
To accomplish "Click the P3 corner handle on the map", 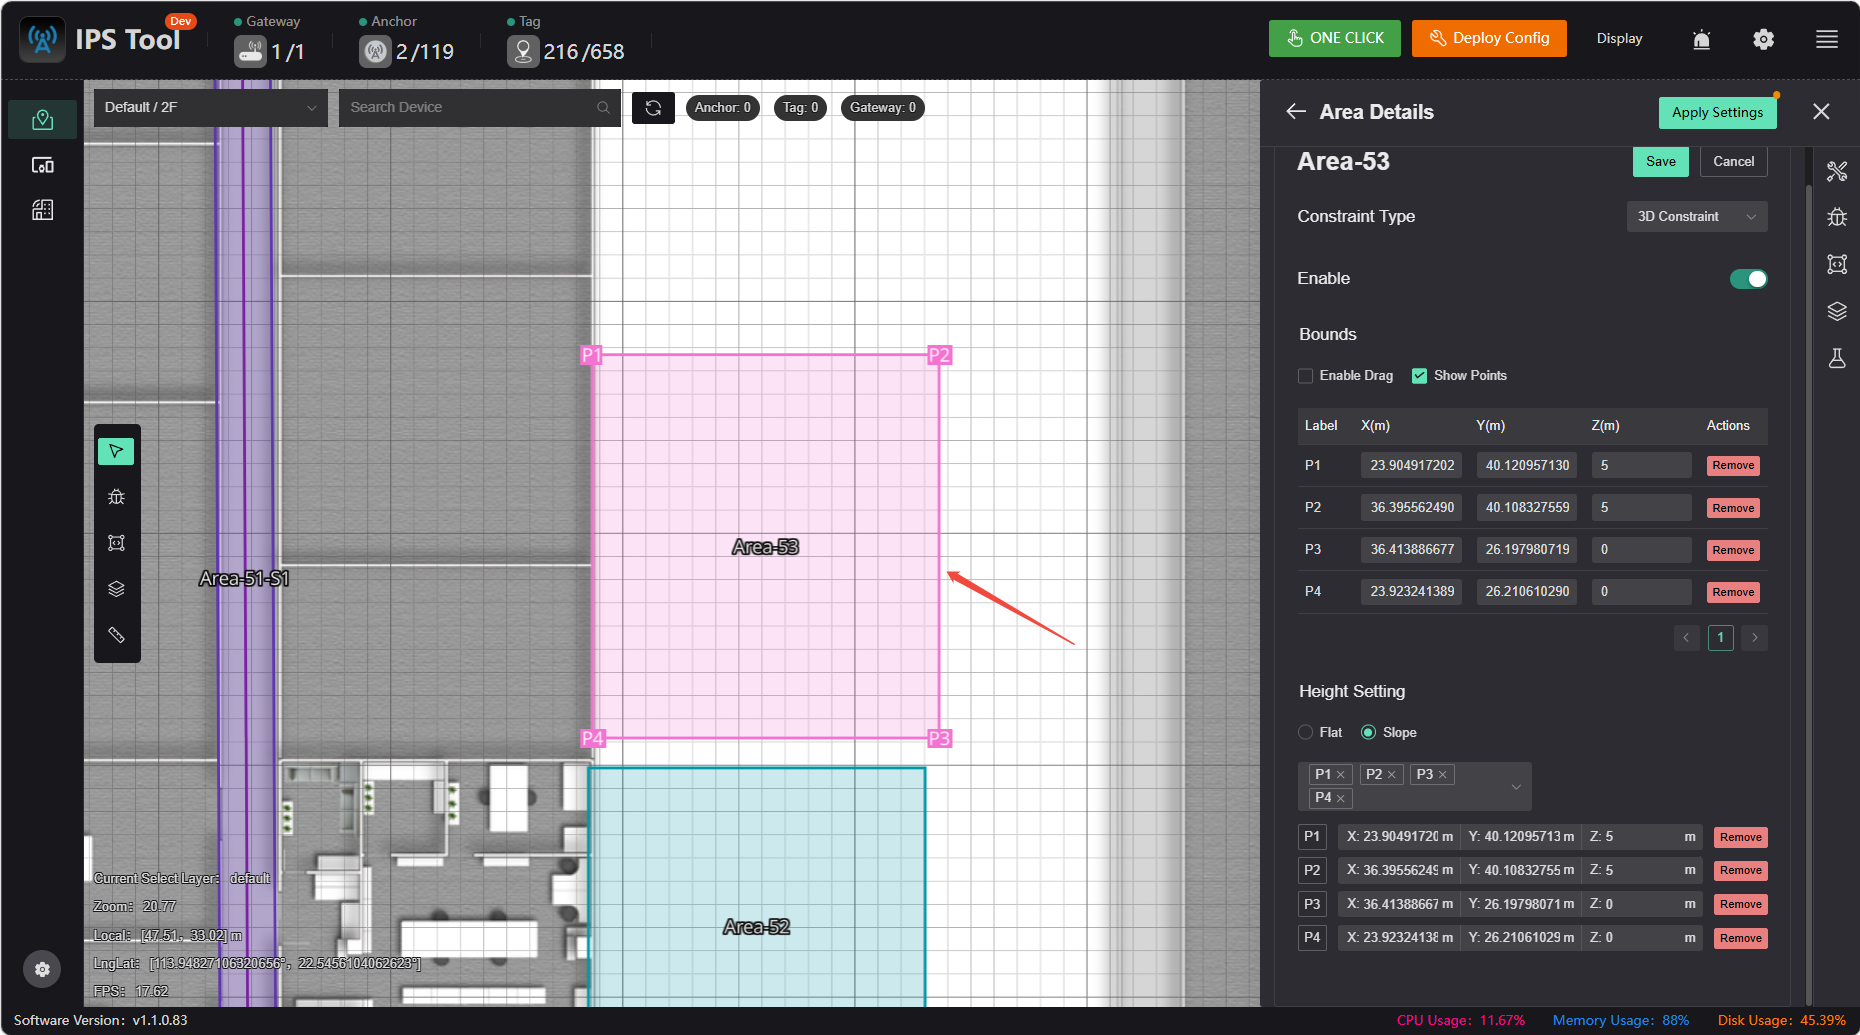I will click(x=939, y=739).
